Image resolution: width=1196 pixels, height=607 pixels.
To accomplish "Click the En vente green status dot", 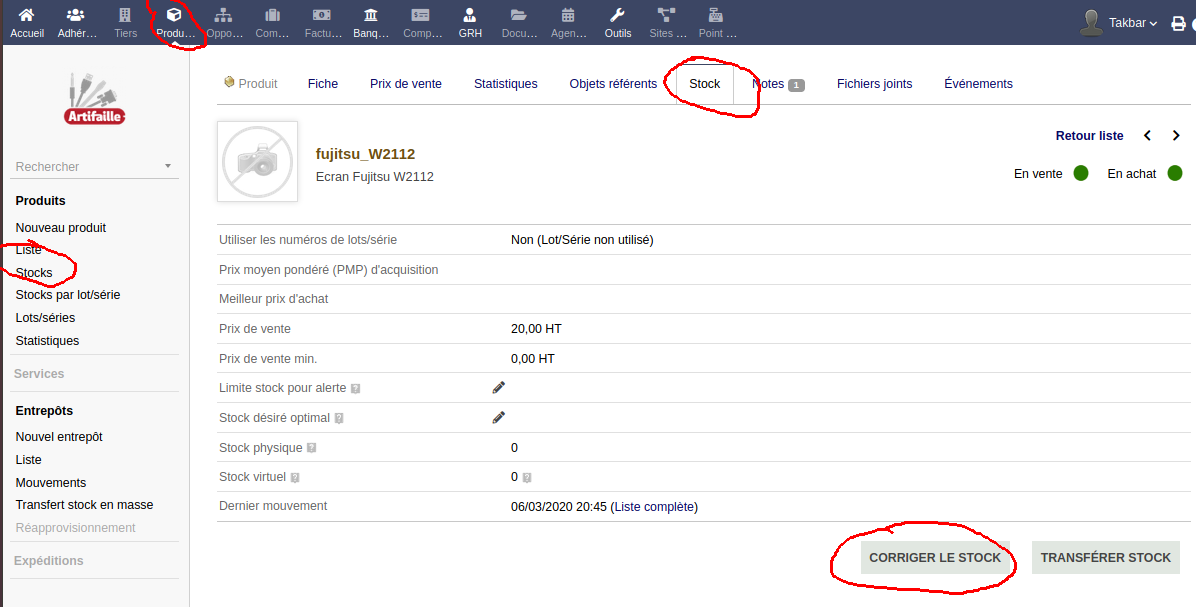I will click(x=1081, y=174).
